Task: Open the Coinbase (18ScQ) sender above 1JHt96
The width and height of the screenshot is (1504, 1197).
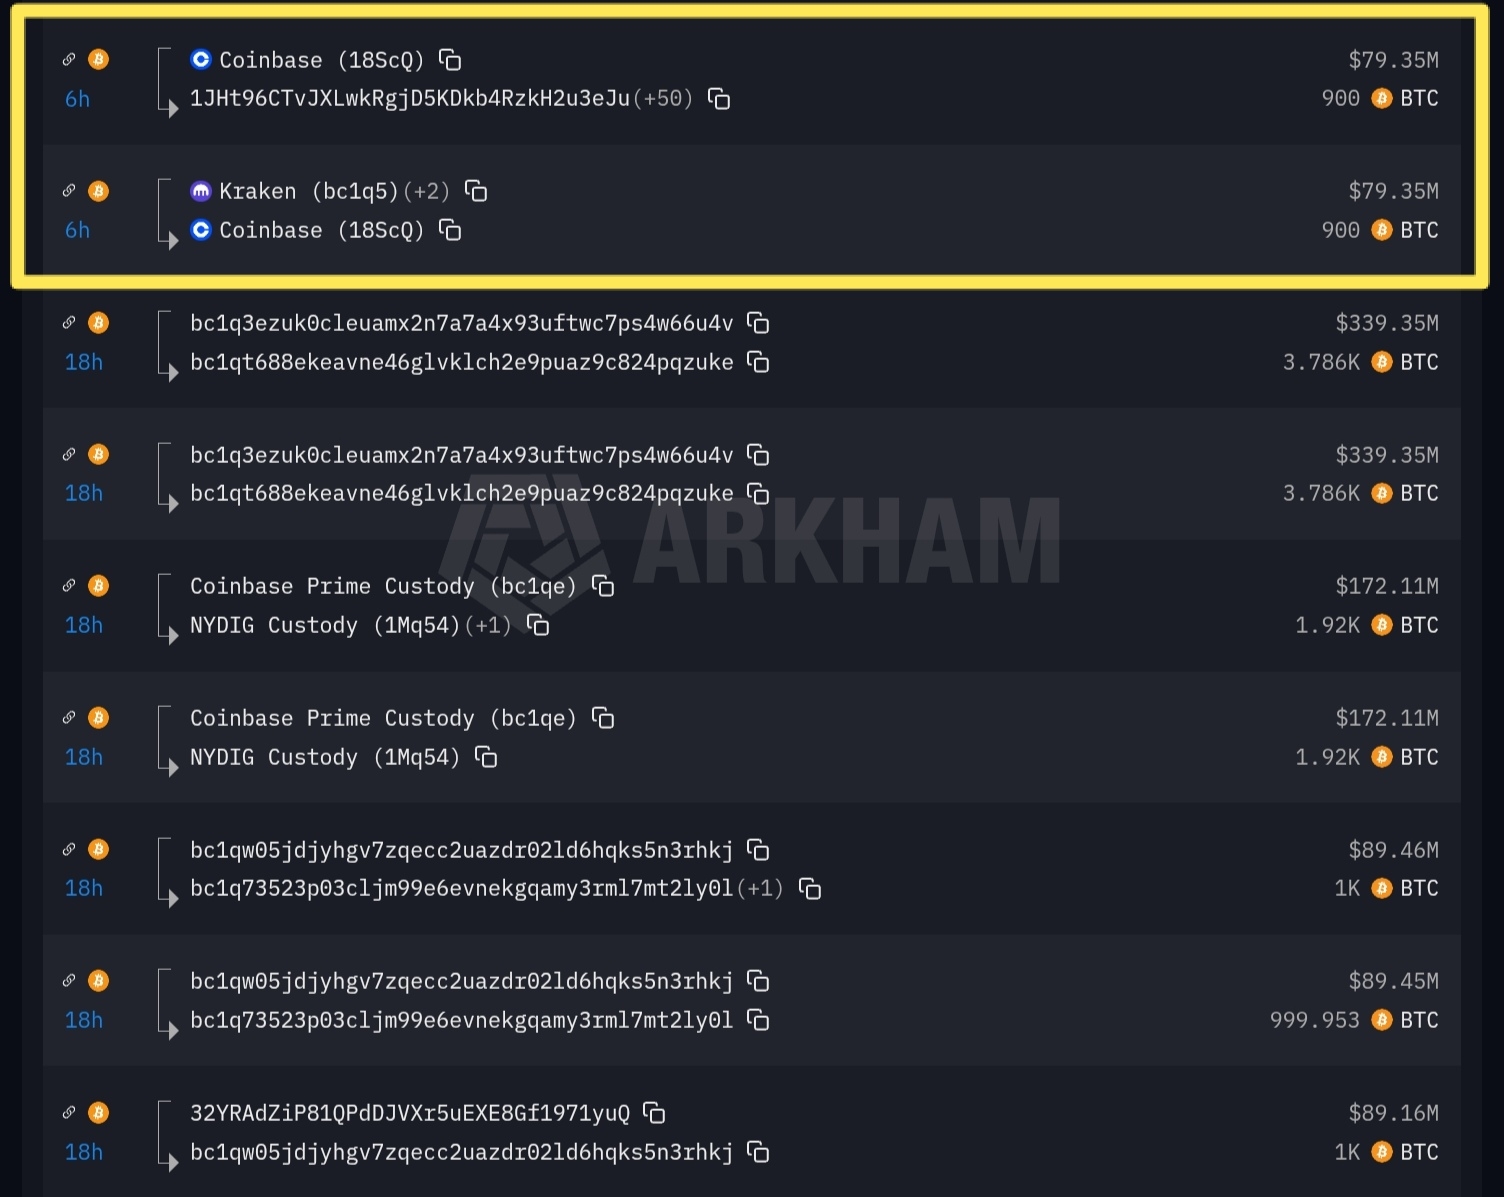Action: point(322,60)
